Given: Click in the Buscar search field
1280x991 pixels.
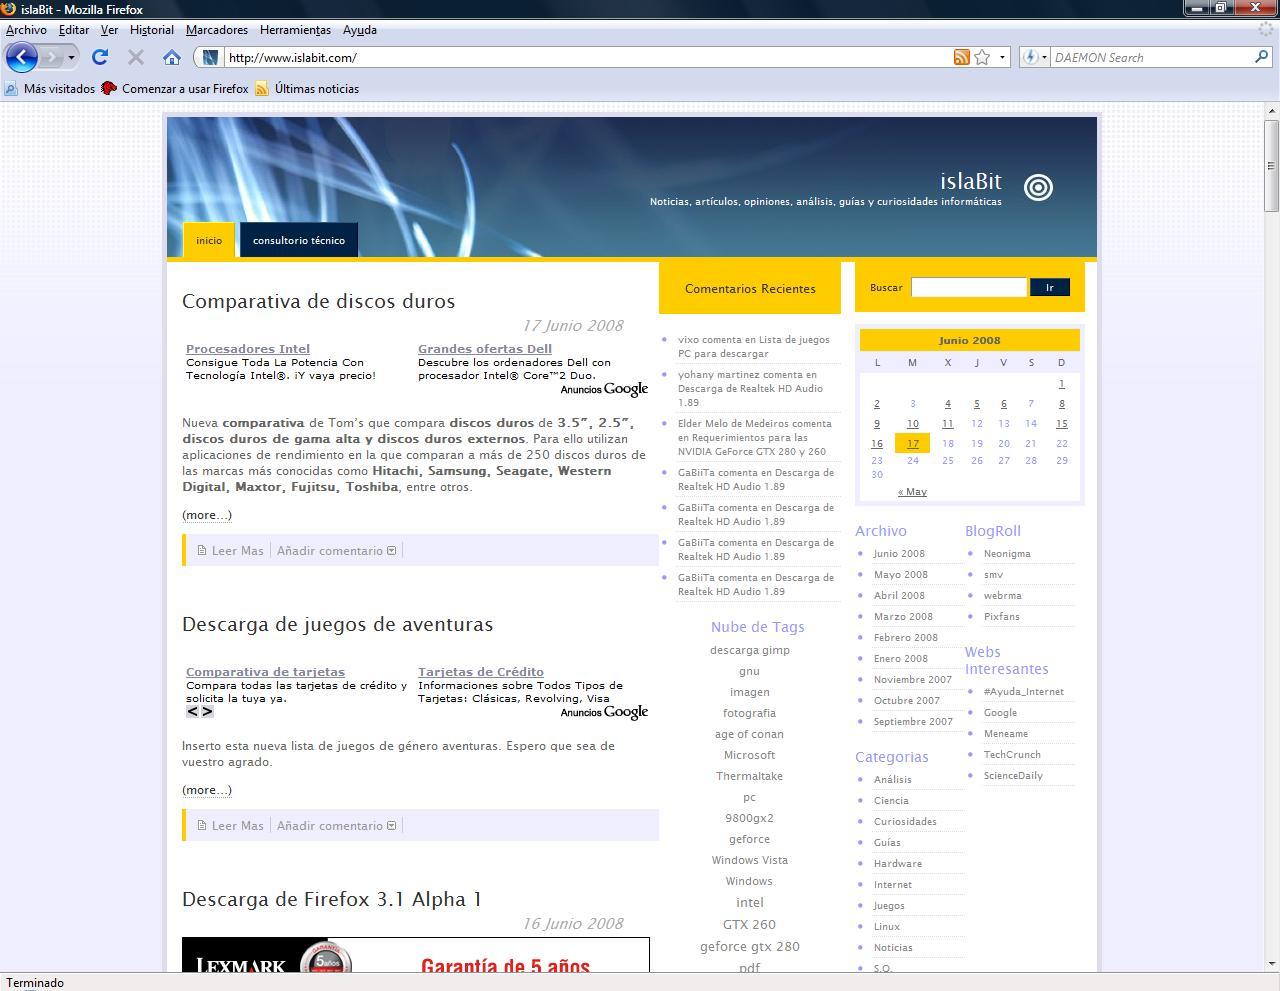Looking at the screenshot, I should (x=968, y=287).
